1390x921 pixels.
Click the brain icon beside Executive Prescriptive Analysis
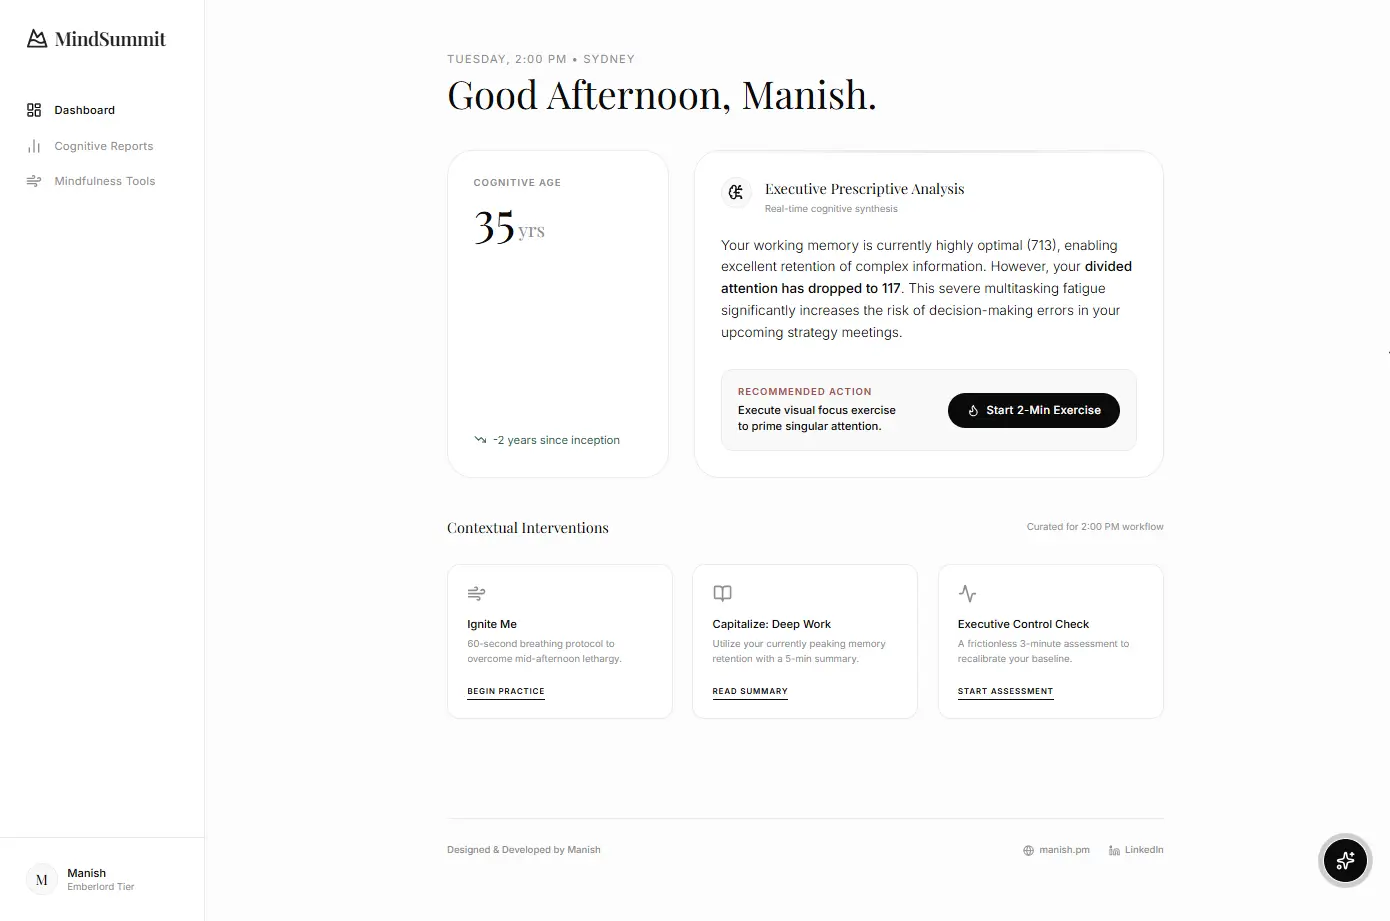pyautogui.click(x=736, y=193)
